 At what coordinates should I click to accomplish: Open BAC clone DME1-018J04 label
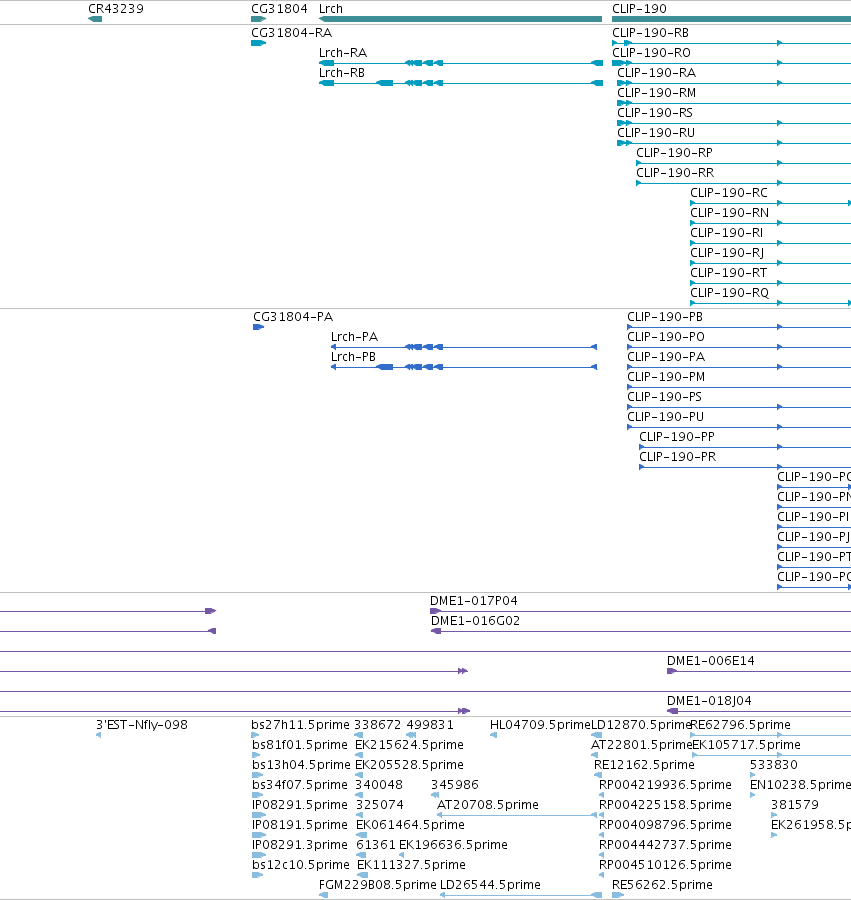coord(709,701)
